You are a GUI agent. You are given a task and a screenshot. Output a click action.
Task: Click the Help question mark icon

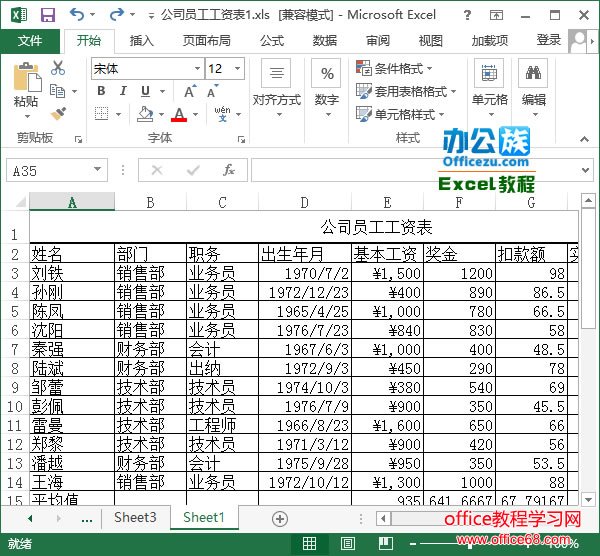click(467, 15)
